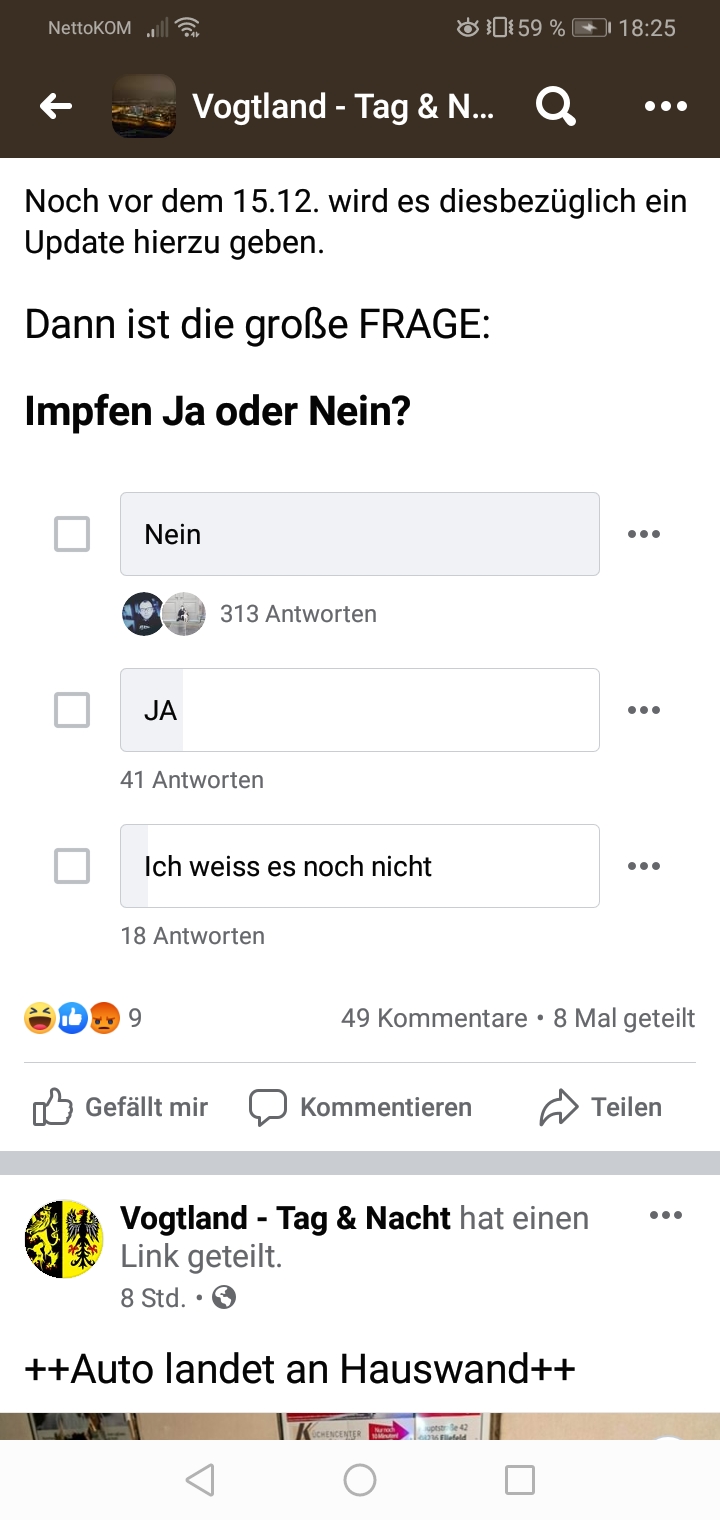This screenshot has height=1520, width=720.
Task: Open the 49 Kommentare list
Action: 434,1018
